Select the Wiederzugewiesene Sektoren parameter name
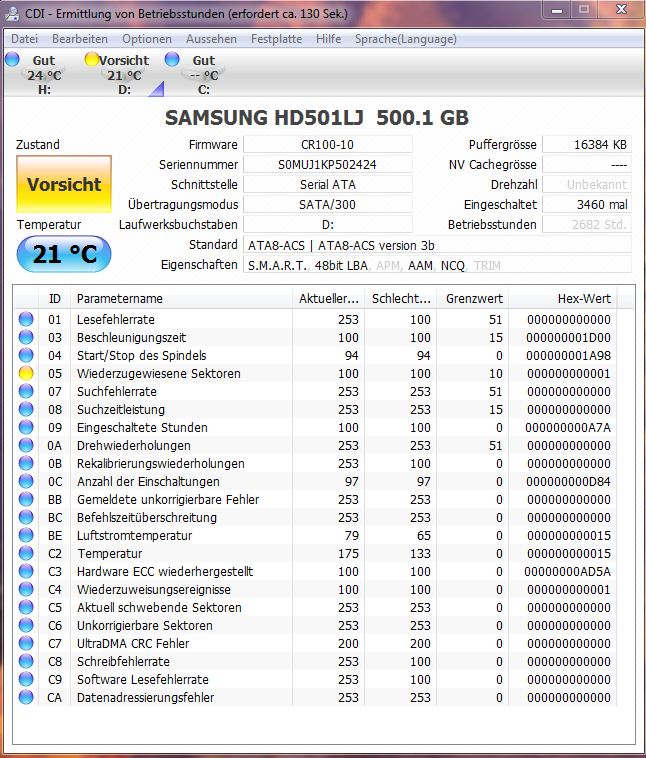Screen dimensions: 646x758 (159, 373)
